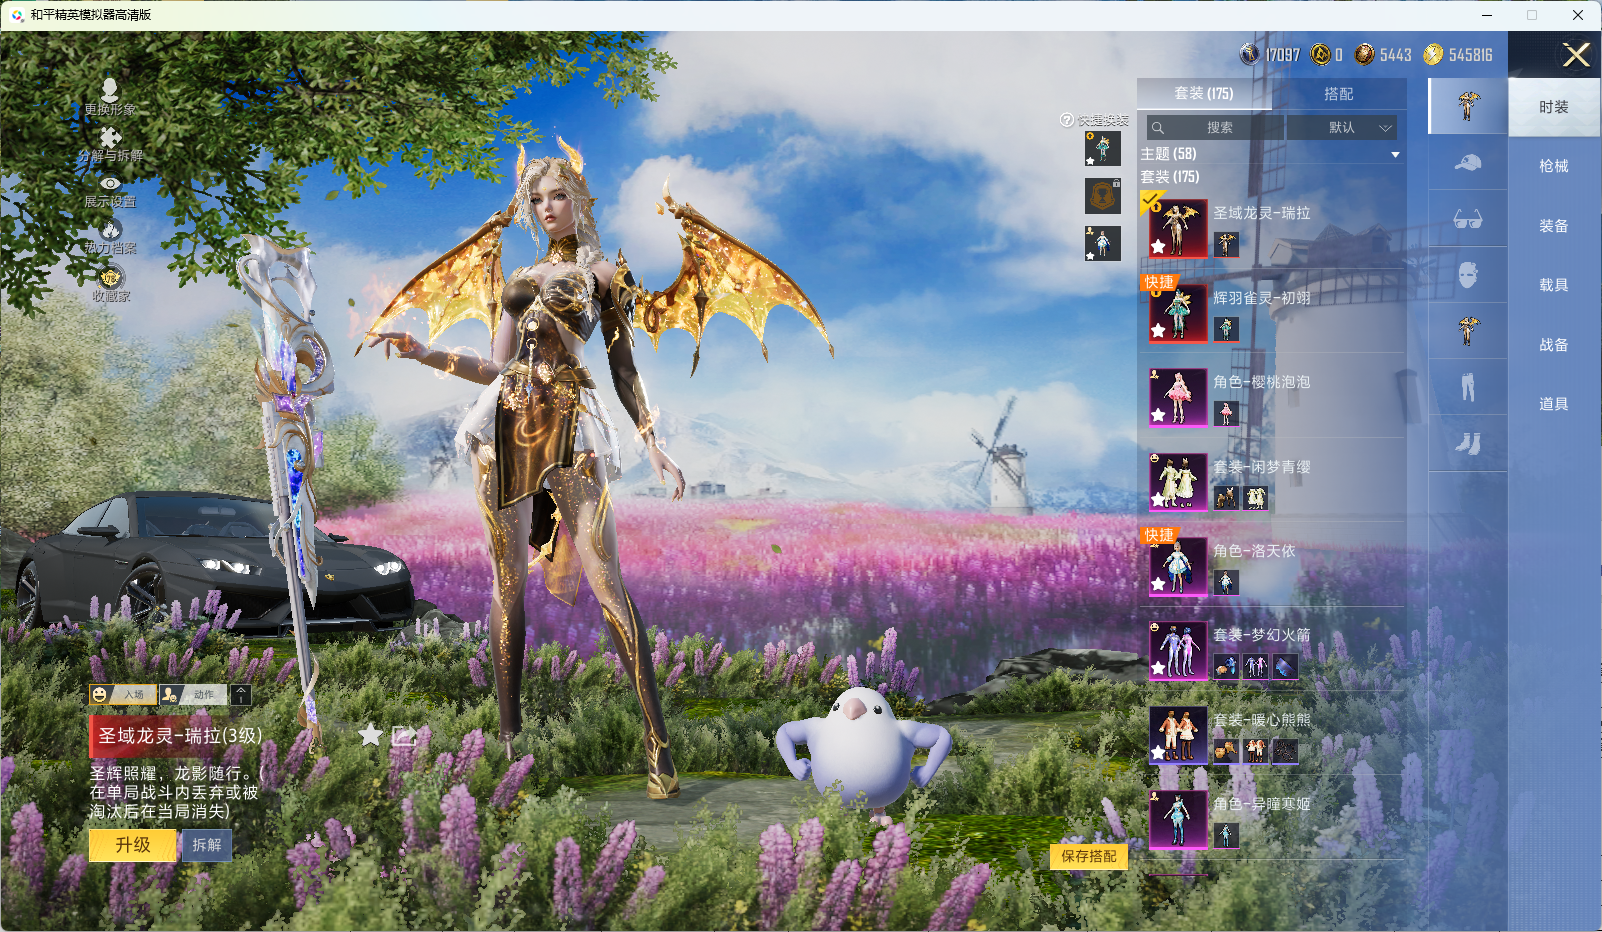Open 展示设置 eye icon
Viewport: 1602px width, 932px height.
point(110,184)
